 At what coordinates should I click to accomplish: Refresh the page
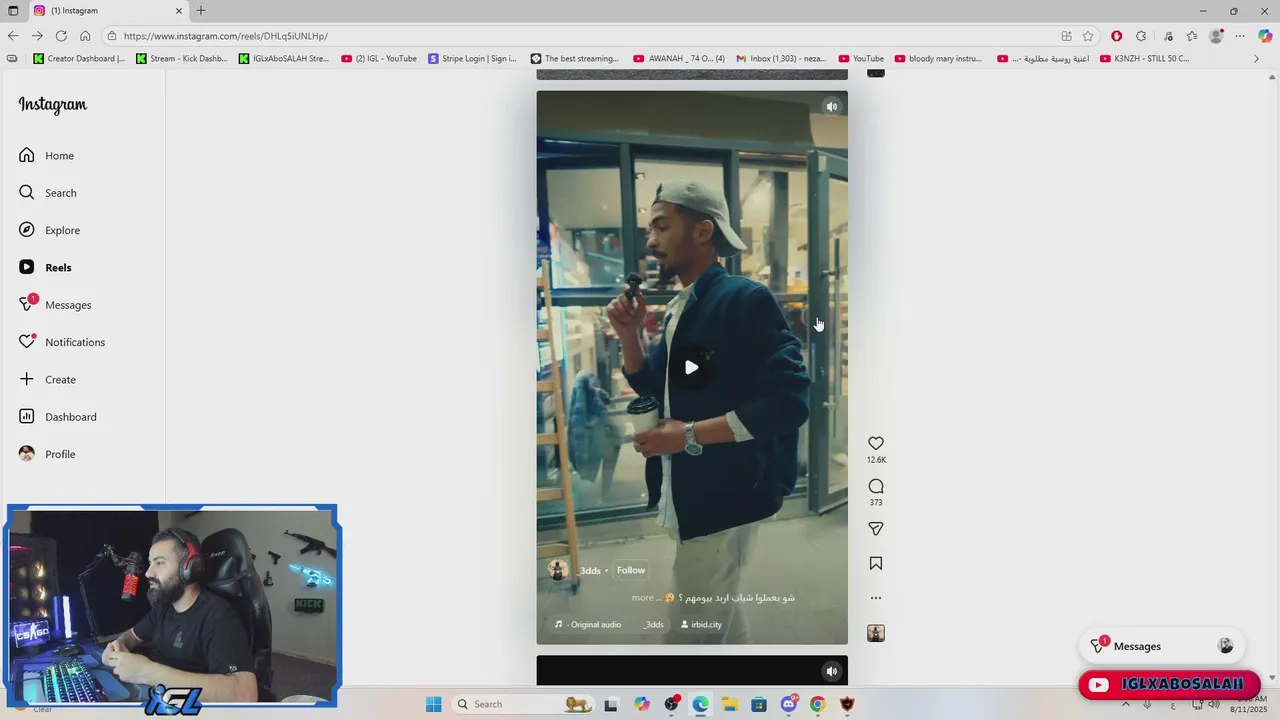61,36
